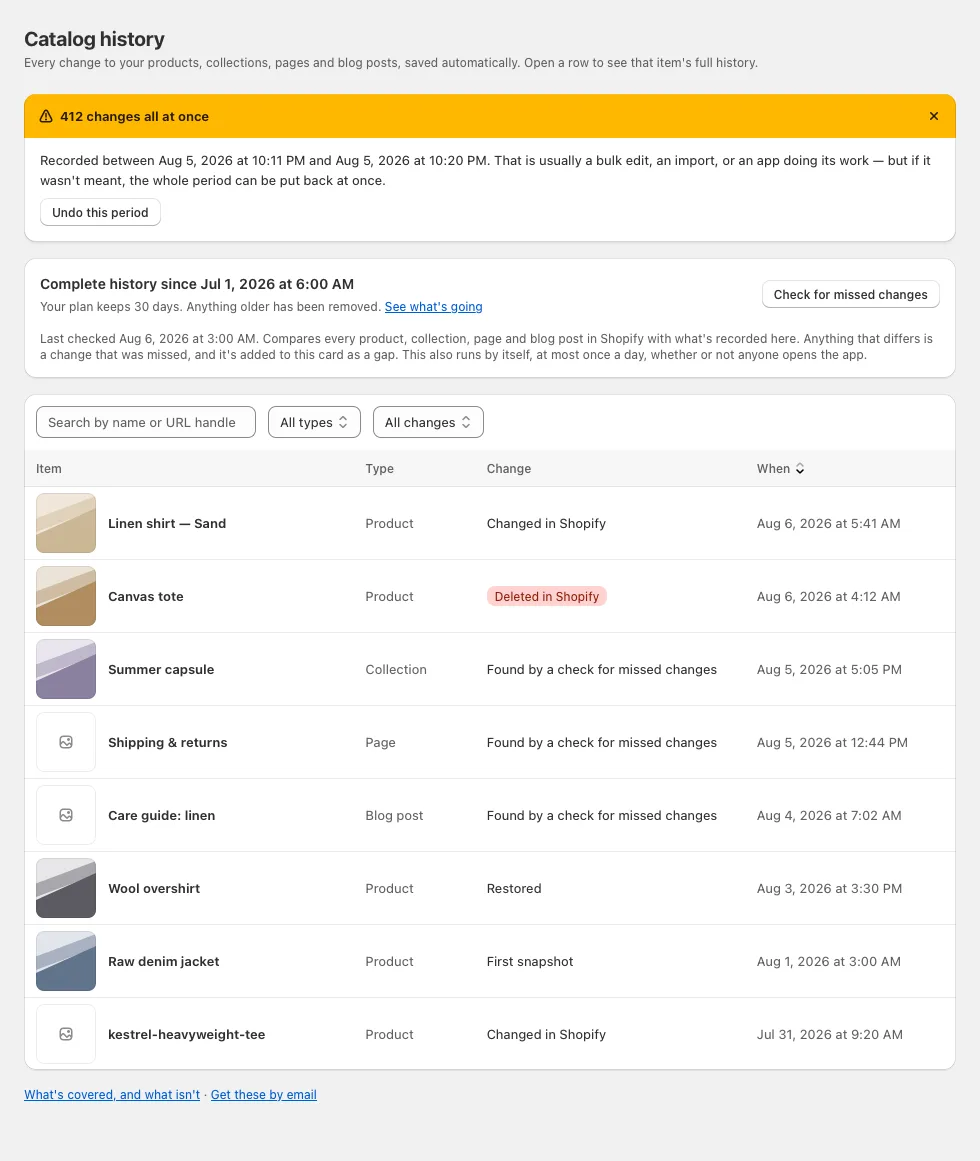This screenshot has height=1161, width=980.
Task: Open the All types filter dropdown
Action: [314, 422]
